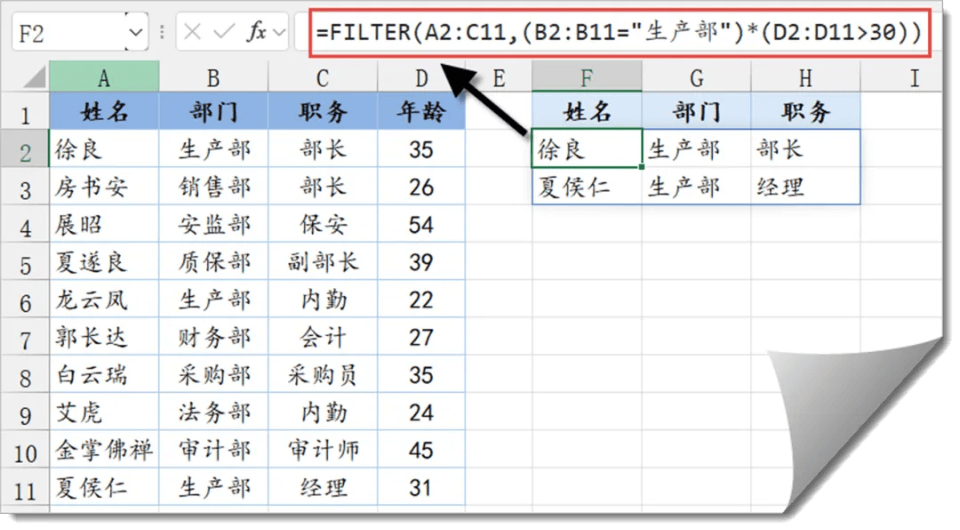The width and height of the screenshot is (960, 530).
Task: Select column F header
Action: coord(587,77)
